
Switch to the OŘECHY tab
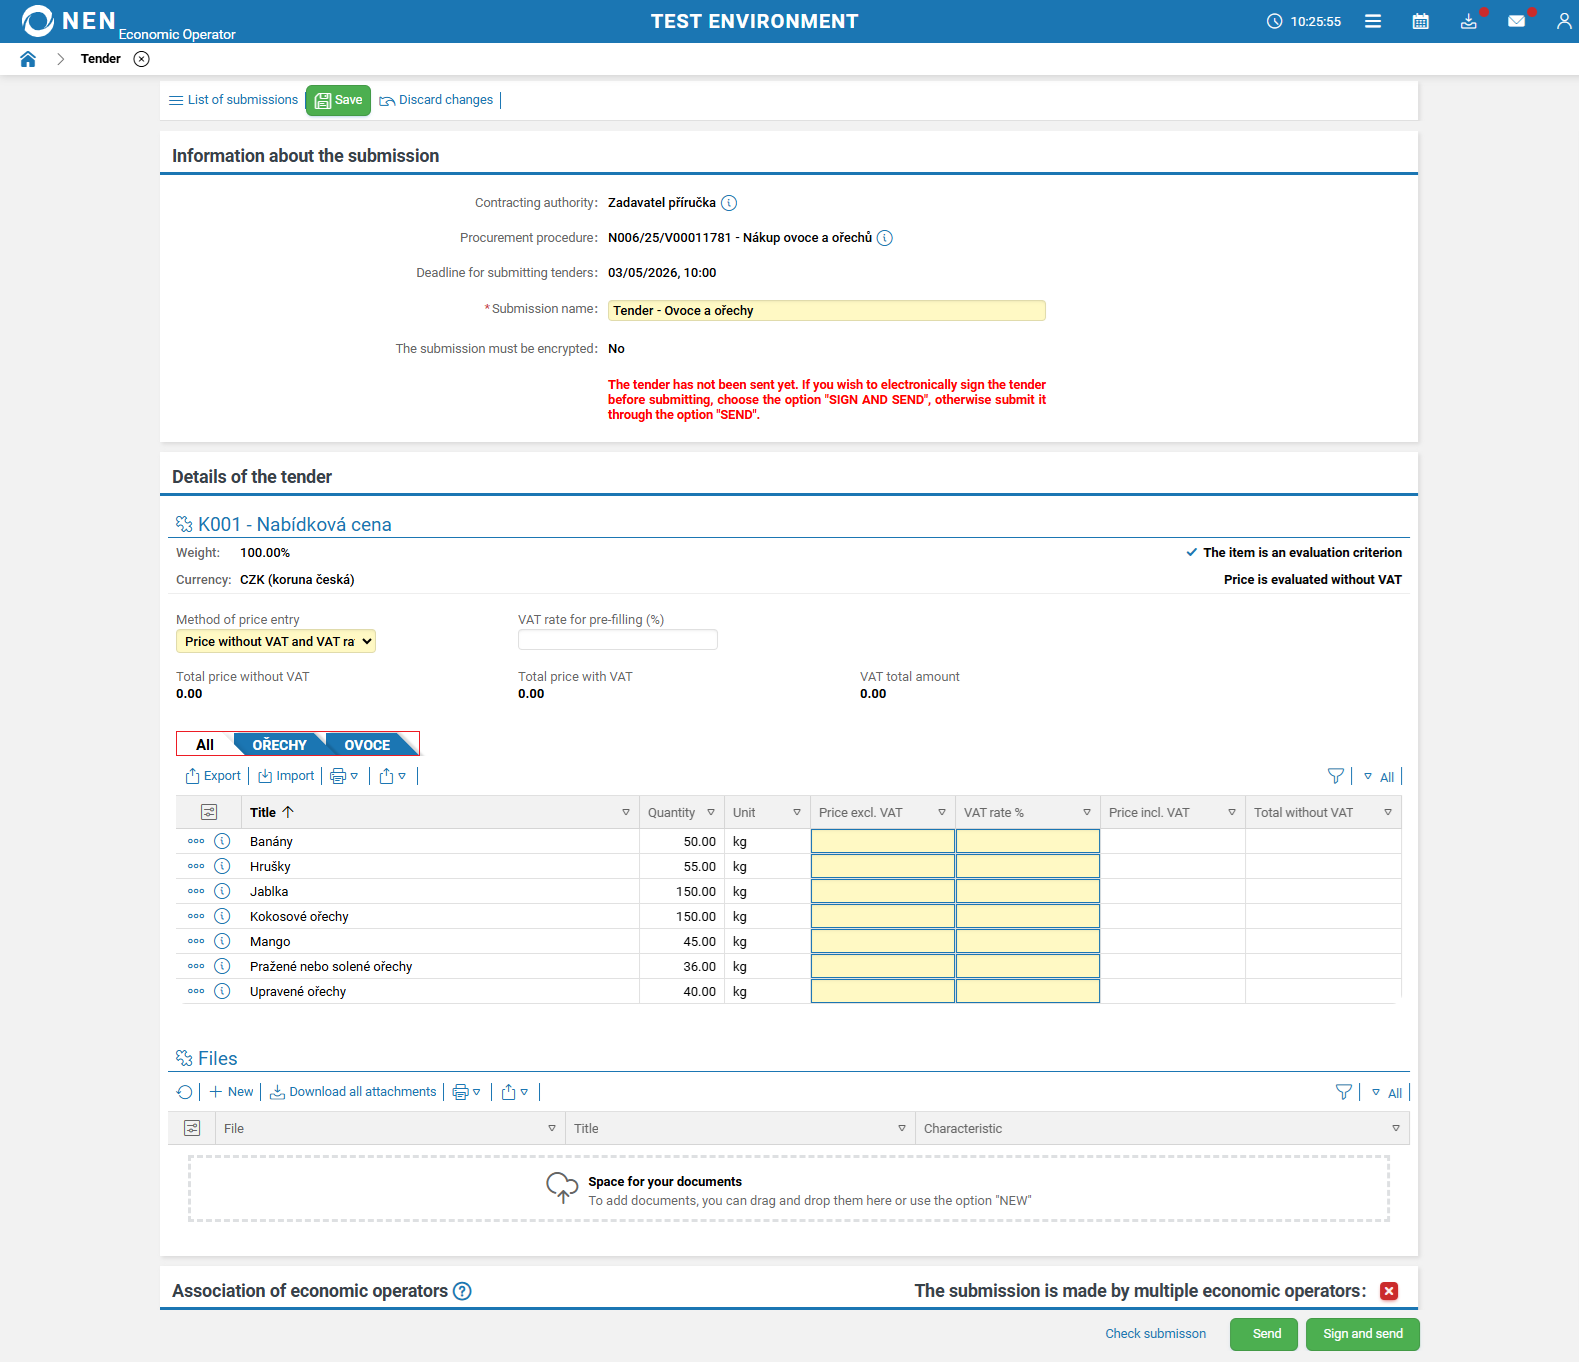[x=279, y=745]
